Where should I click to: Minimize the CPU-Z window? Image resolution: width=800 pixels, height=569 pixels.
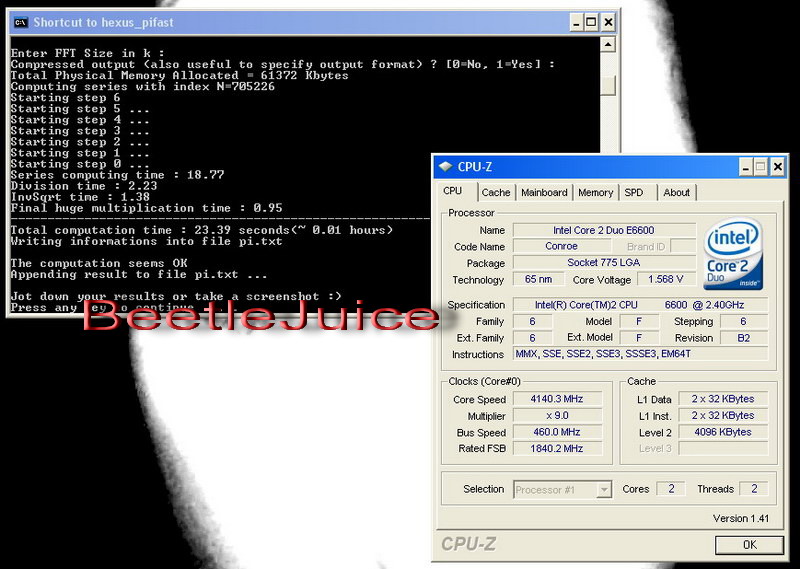[746, 167]
